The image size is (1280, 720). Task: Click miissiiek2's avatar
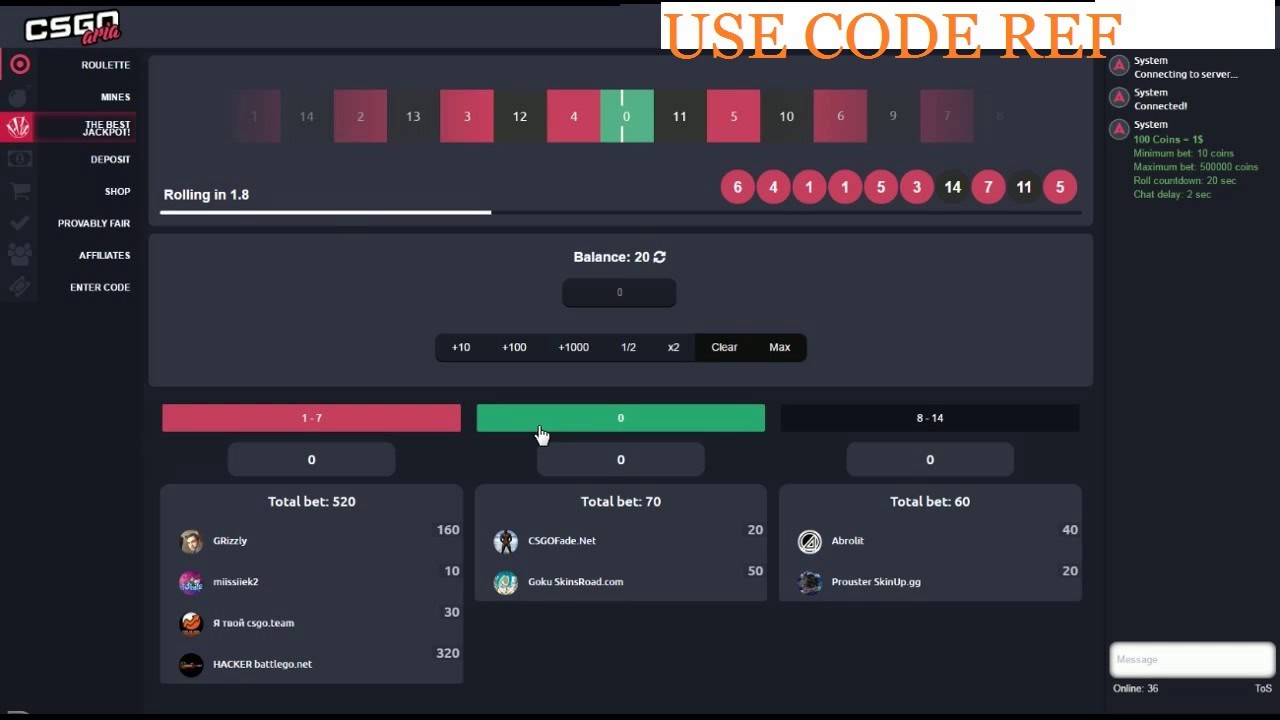(x=191, y=582)
